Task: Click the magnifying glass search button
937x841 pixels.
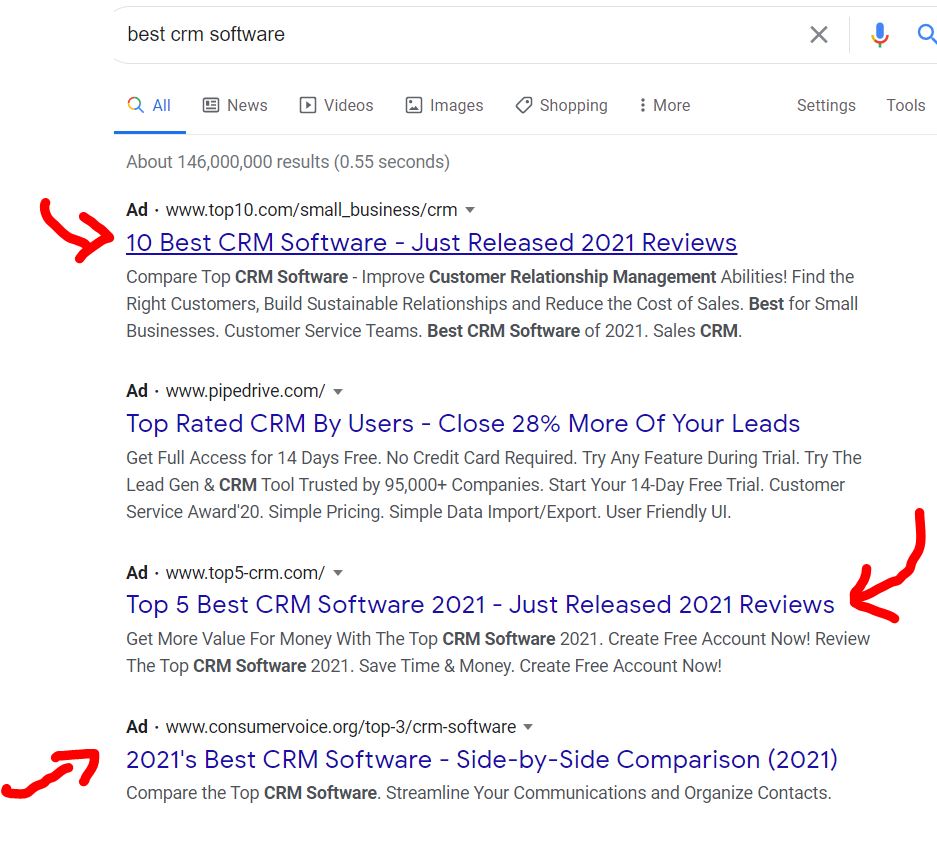Action: point(926,34)
